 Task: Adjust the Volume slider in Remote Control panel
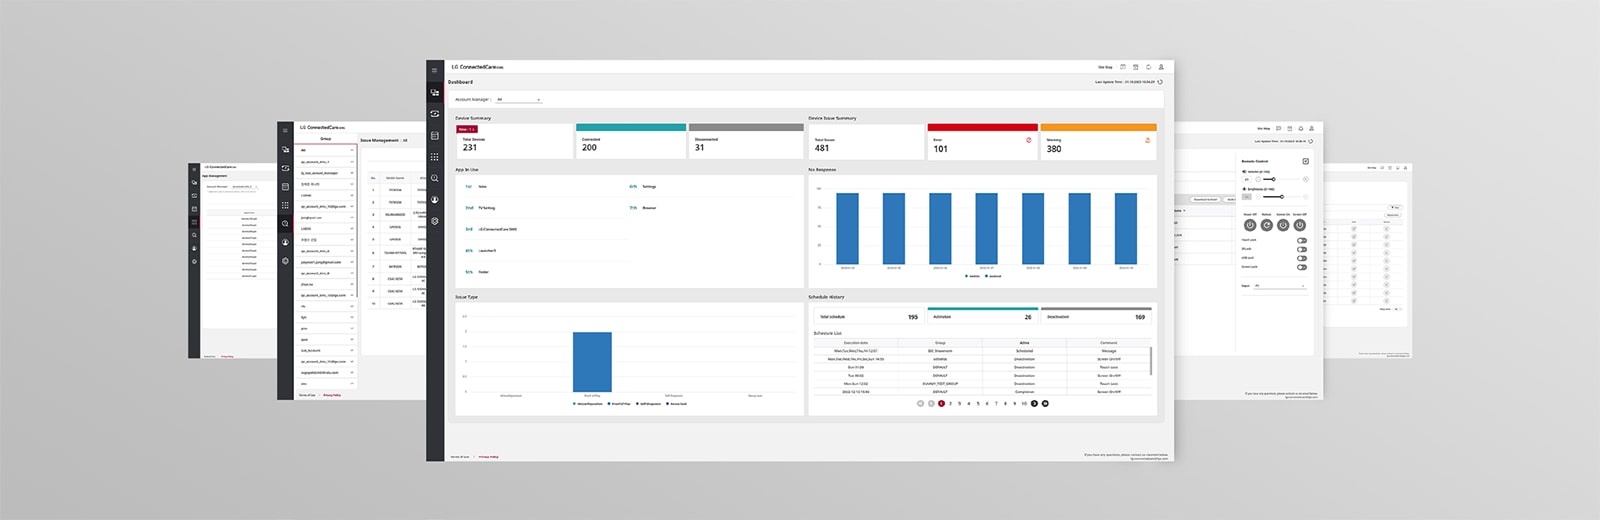pyautogui.click(x=1282, y=179)
